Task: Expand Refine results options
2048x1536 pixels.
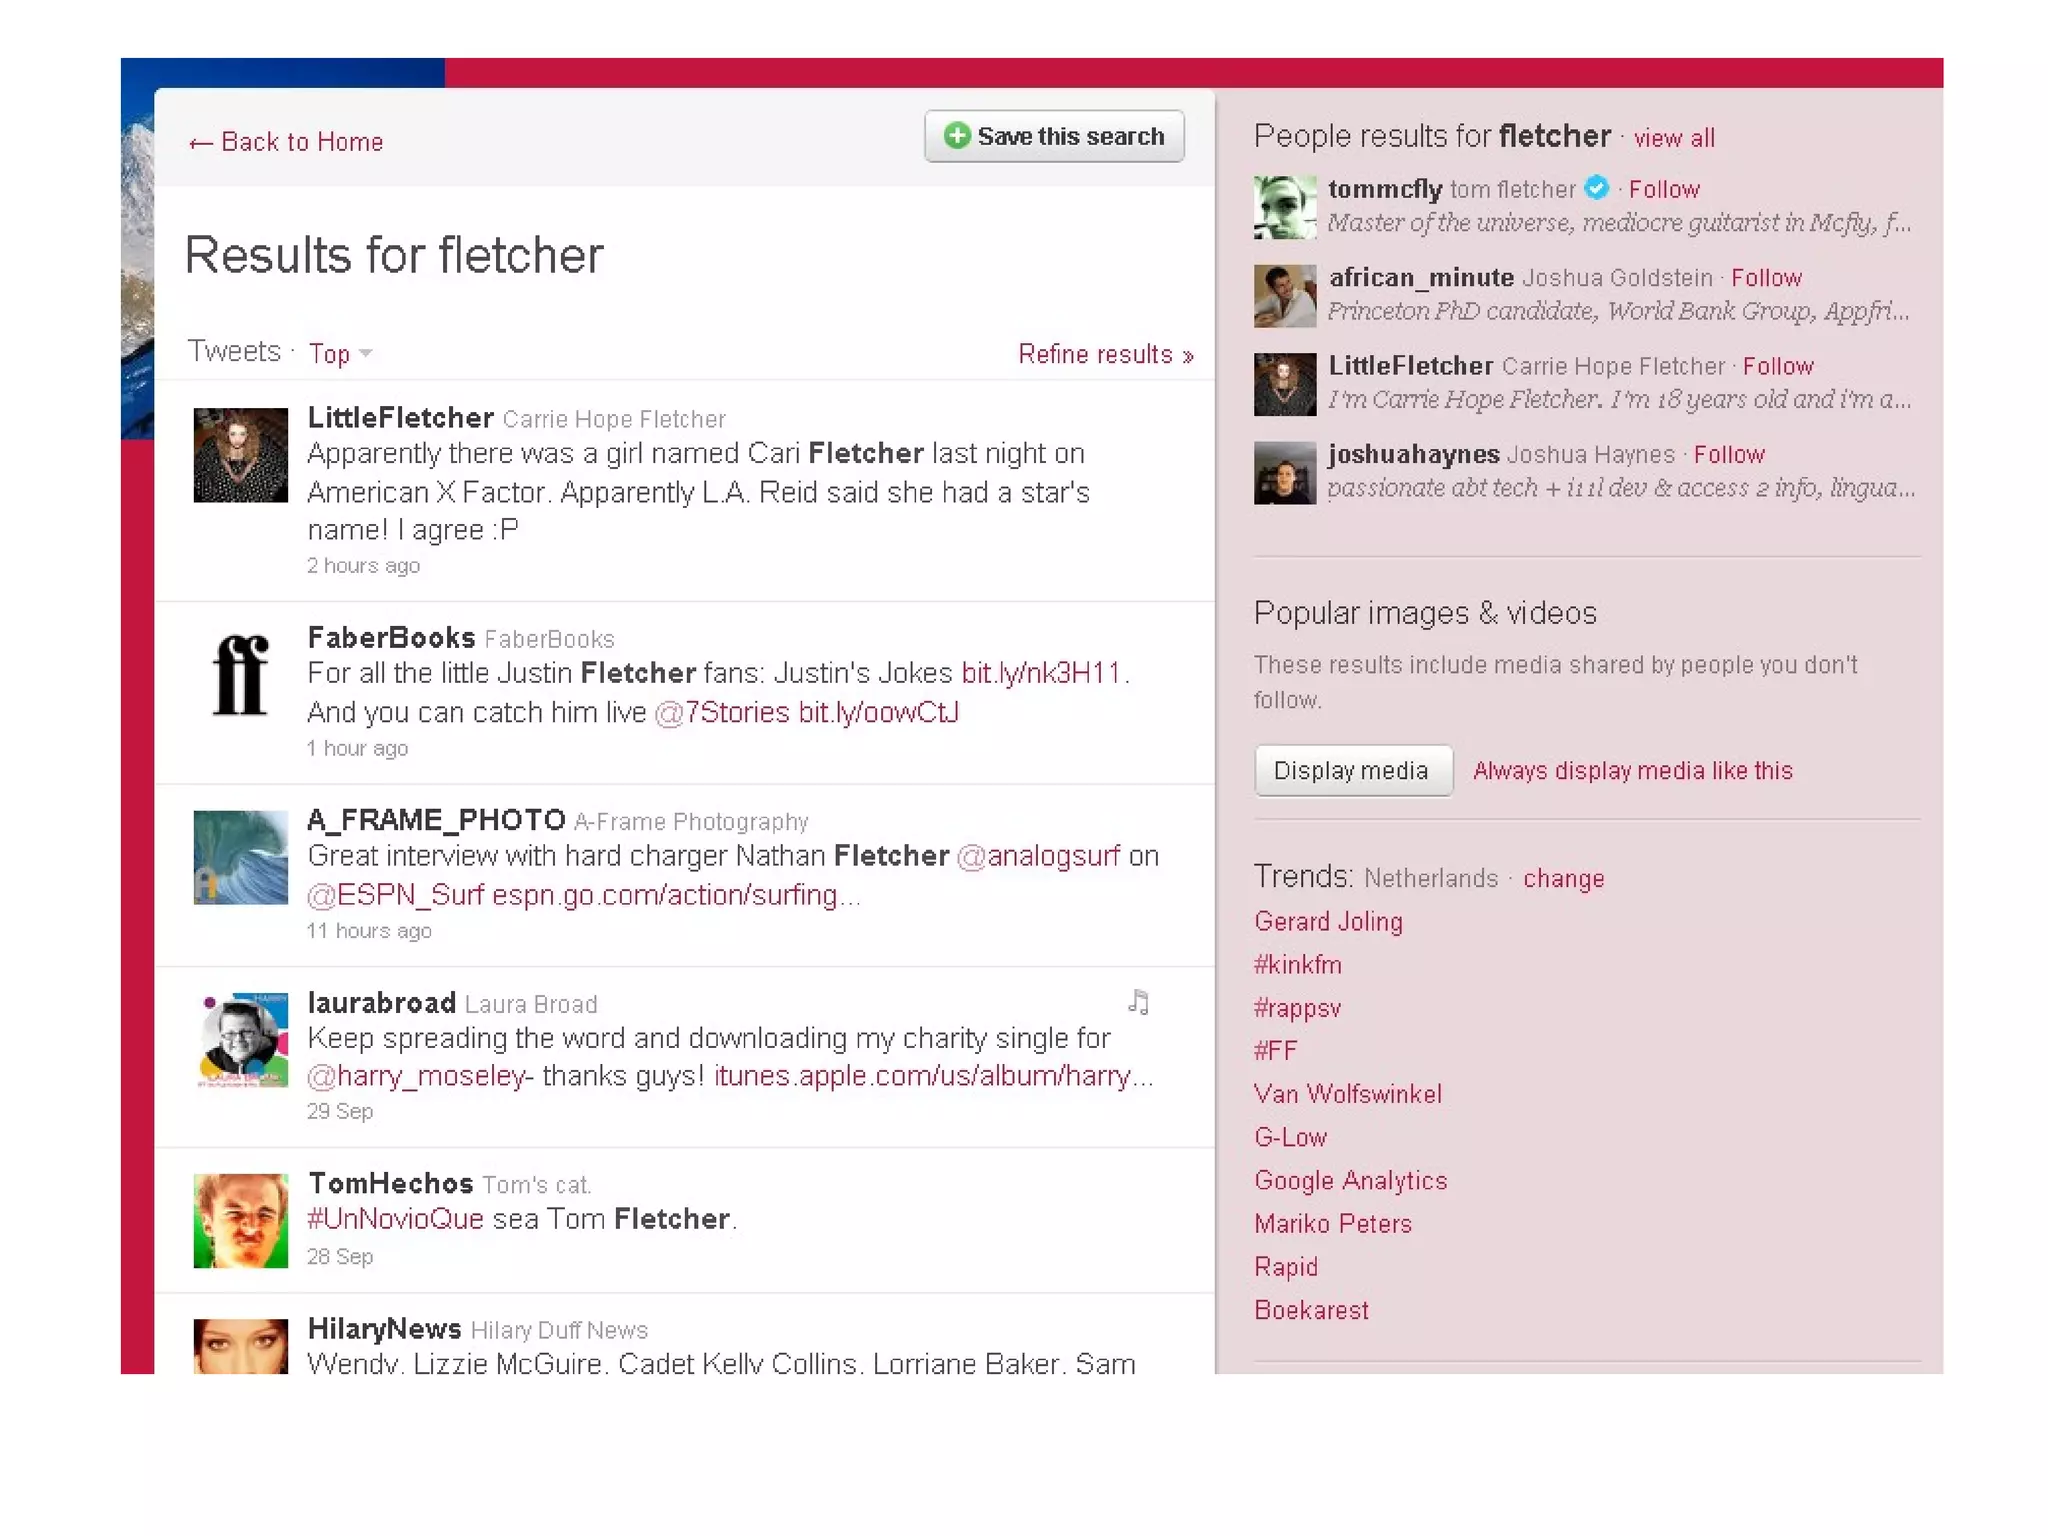Action: pyautogui.click(x=1105, y=354)
